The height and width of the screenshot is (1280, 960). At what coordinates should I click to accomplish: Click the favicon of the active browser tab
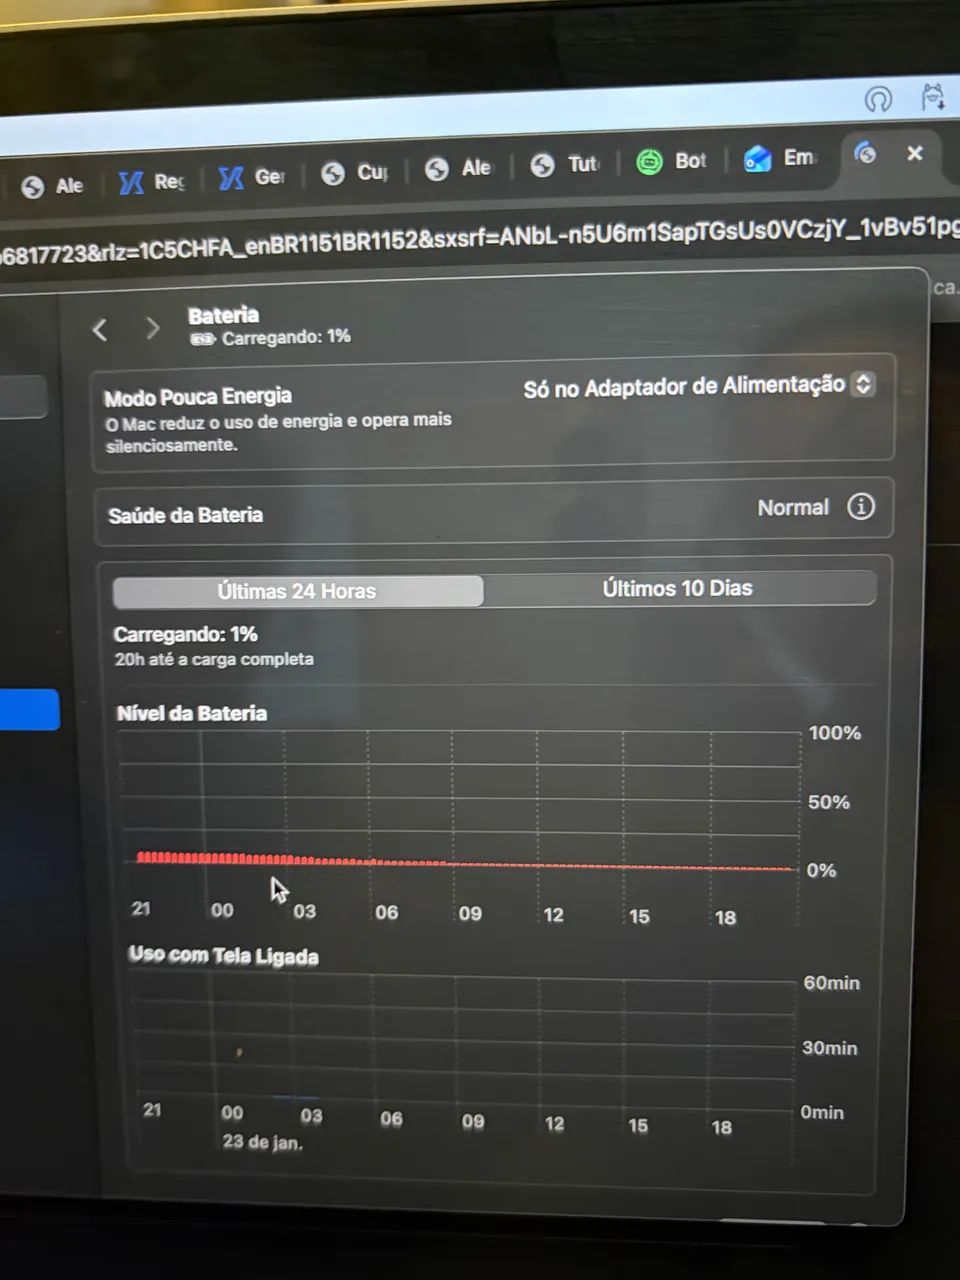(x=865, y=153)
